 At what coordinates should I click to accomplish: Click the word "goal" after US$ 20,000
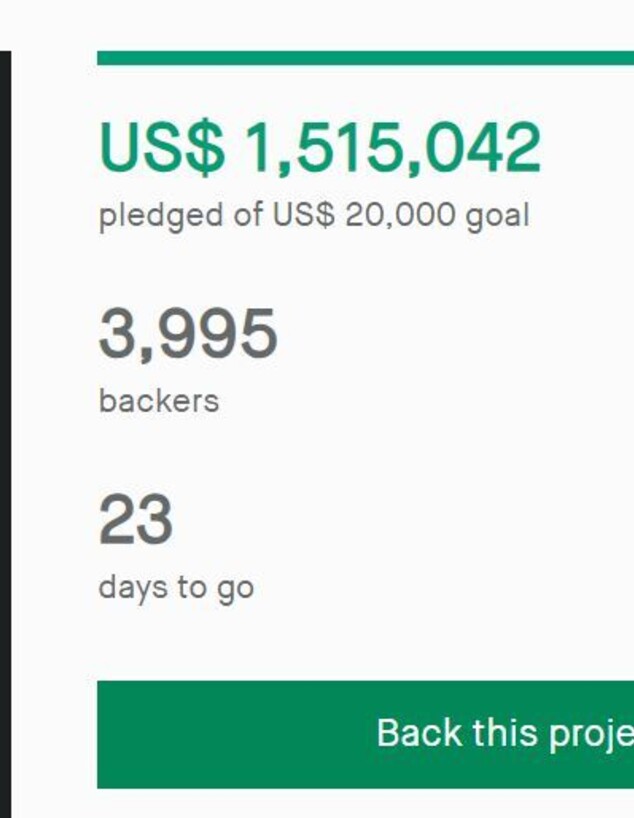click(x=497, y=216)
